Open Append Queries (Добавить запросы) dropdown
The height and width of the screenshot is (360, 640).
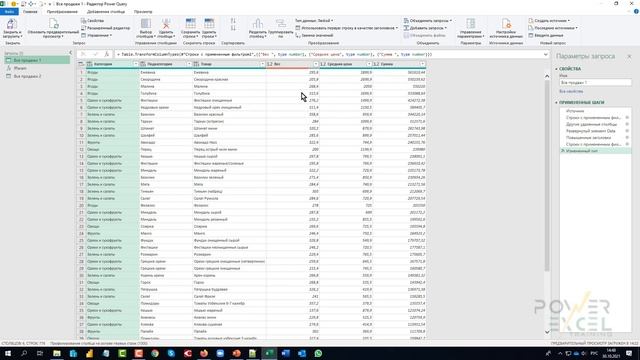pyautogui.click(x=425, y=28)
